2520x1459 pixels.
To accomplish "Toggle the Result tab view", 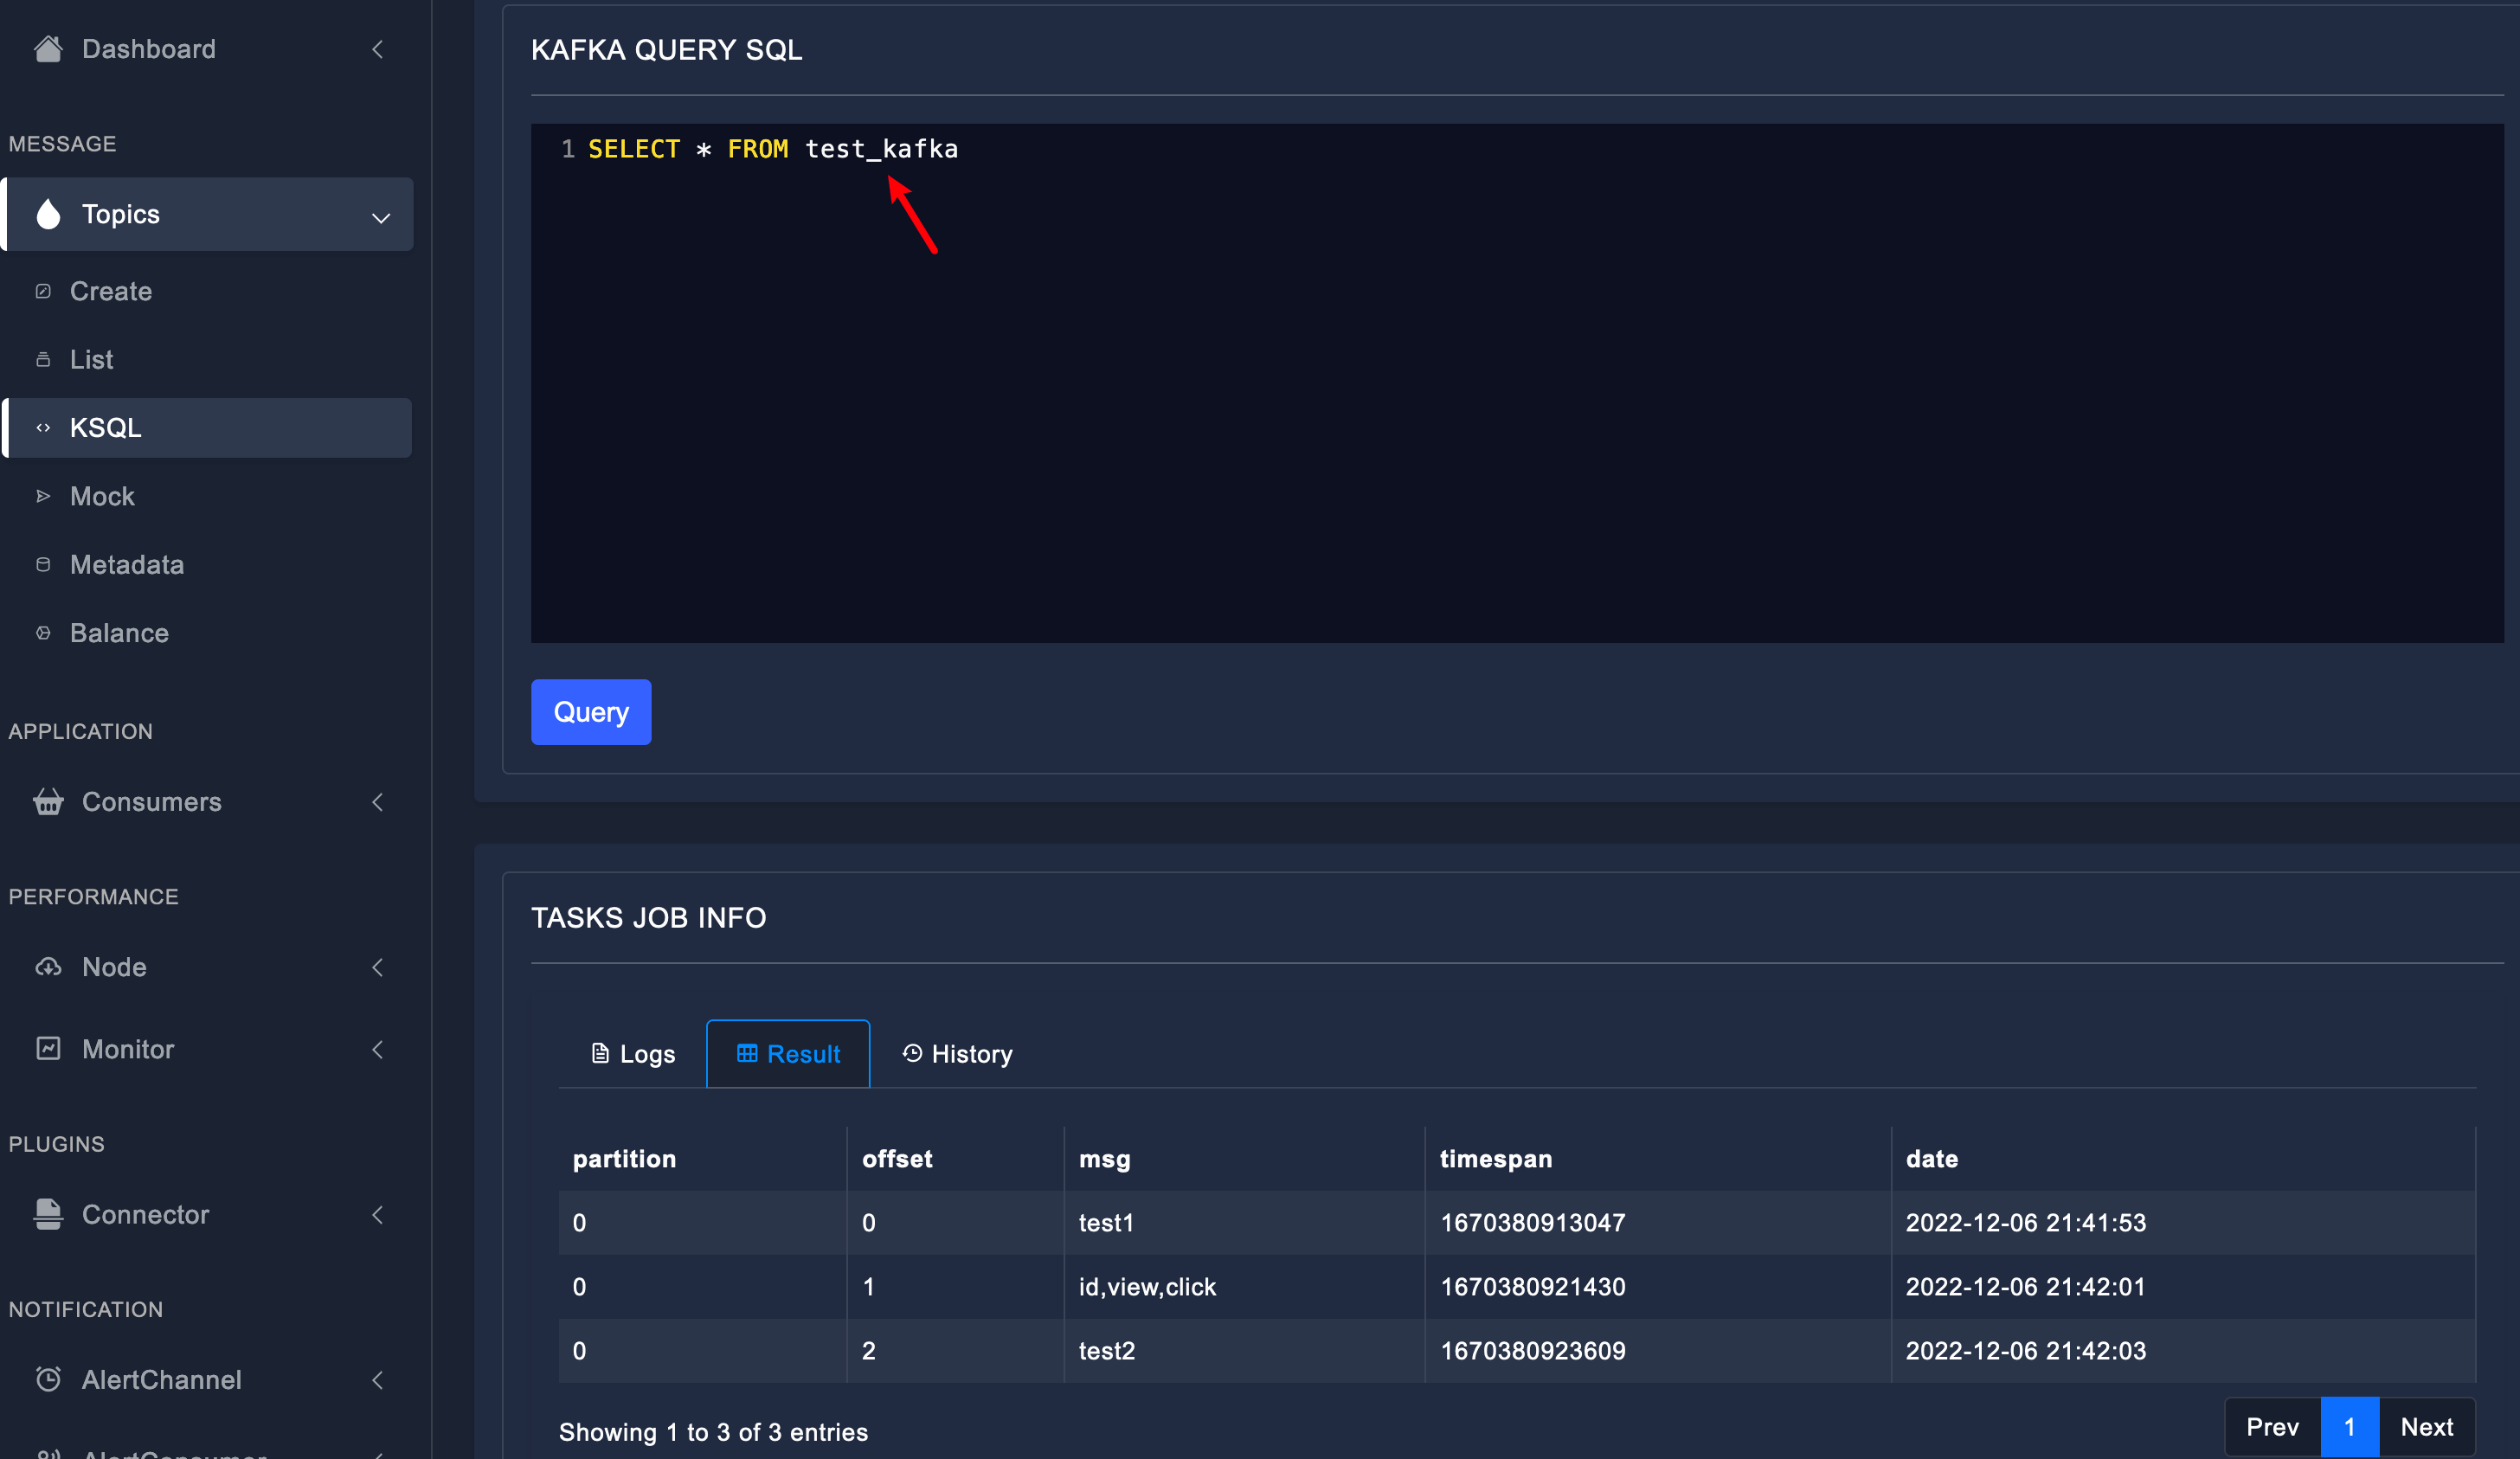I will tap(787, 1052).
